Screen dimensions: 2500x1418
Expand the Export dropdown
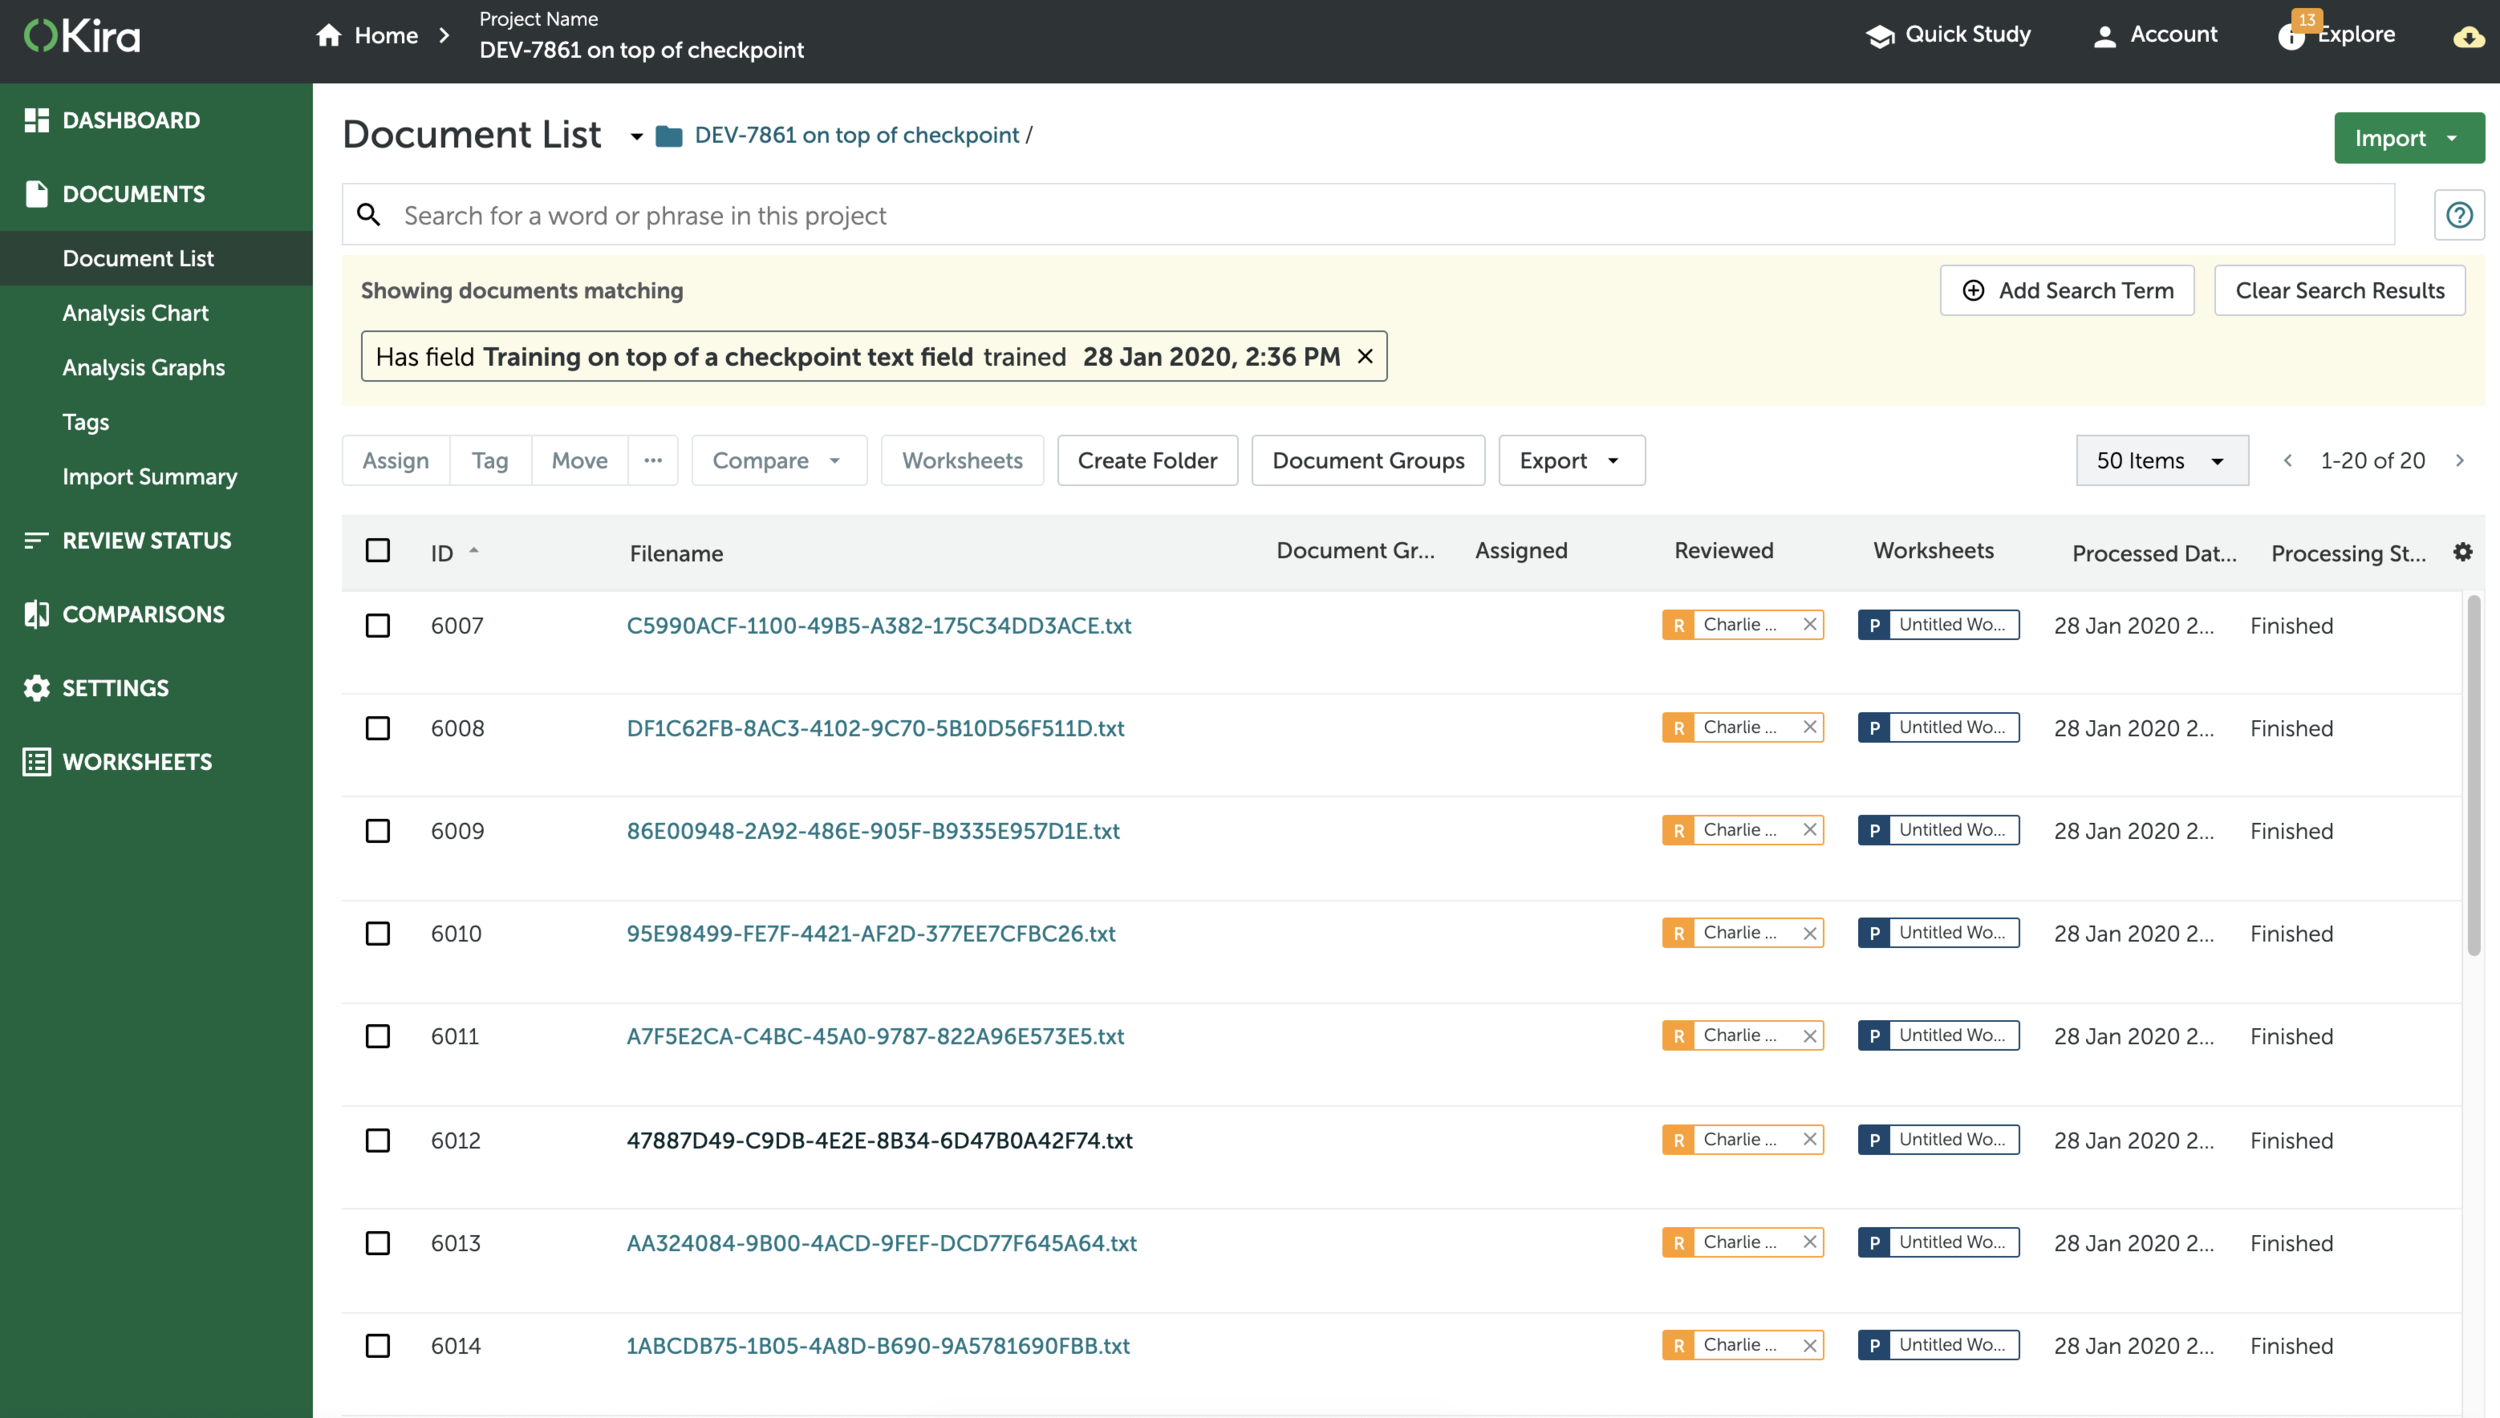[1570, 461]
